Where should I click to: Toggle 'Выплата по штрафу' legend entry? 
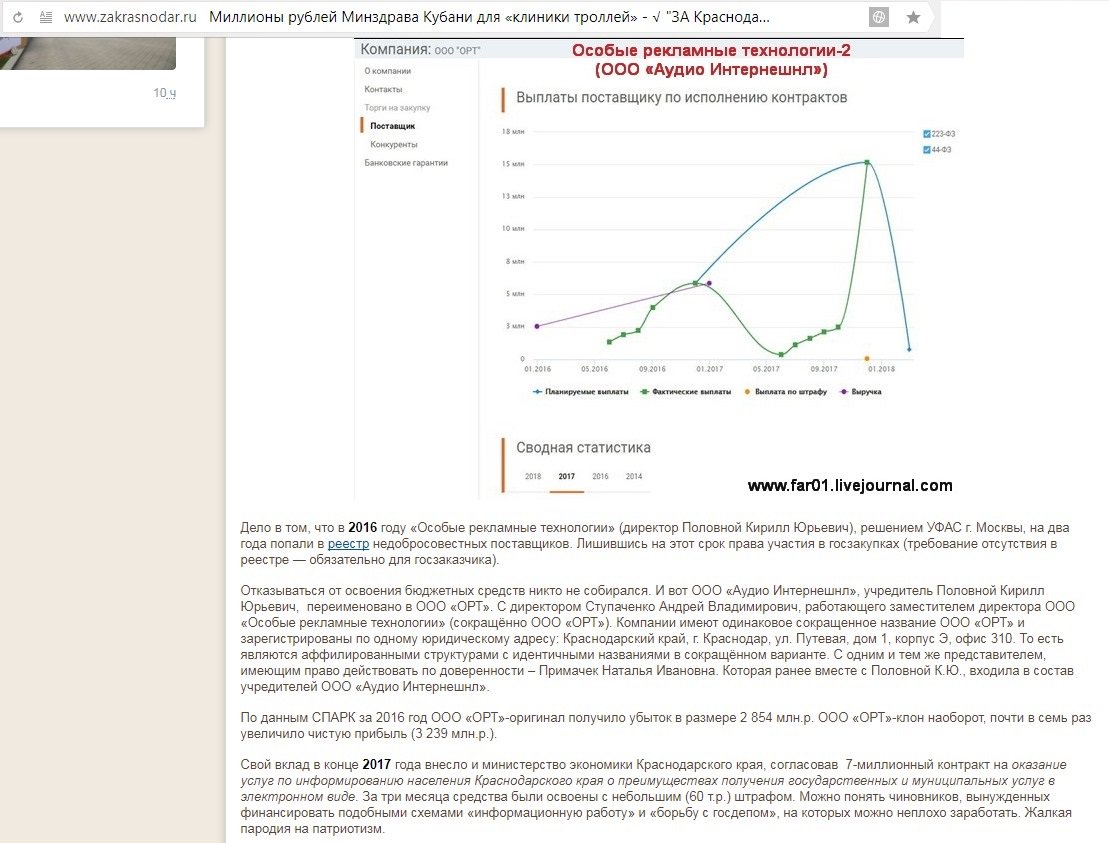click(x=786, y=392)
